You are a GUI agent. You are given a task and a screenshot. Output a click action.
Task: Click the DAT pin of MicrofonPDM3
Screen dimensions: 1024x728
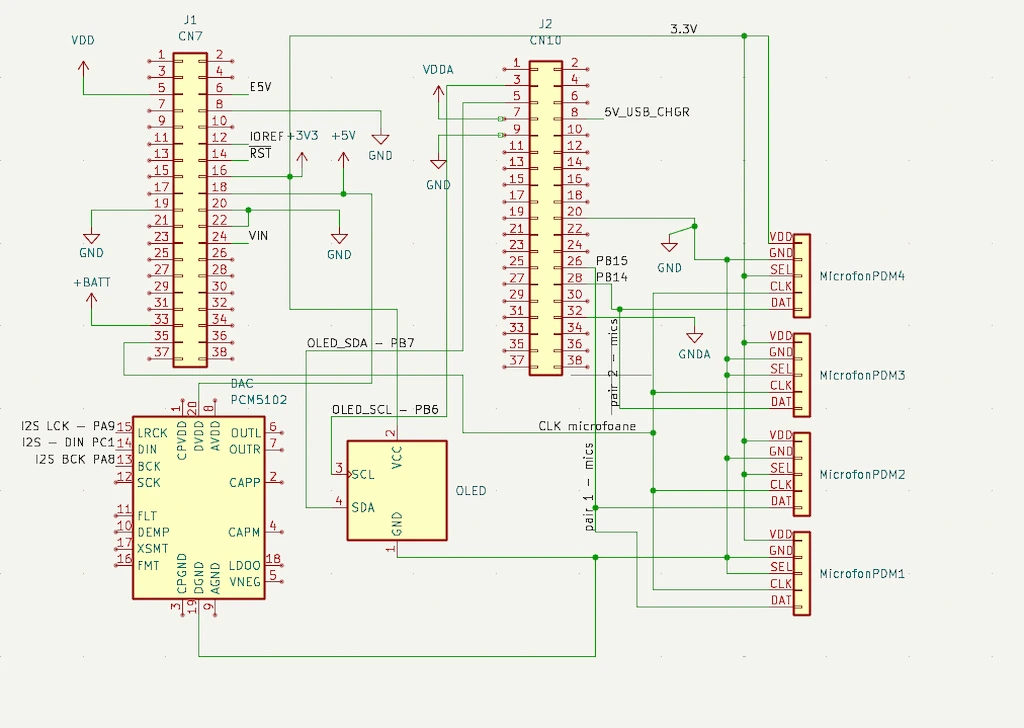(x=781, y=402)
